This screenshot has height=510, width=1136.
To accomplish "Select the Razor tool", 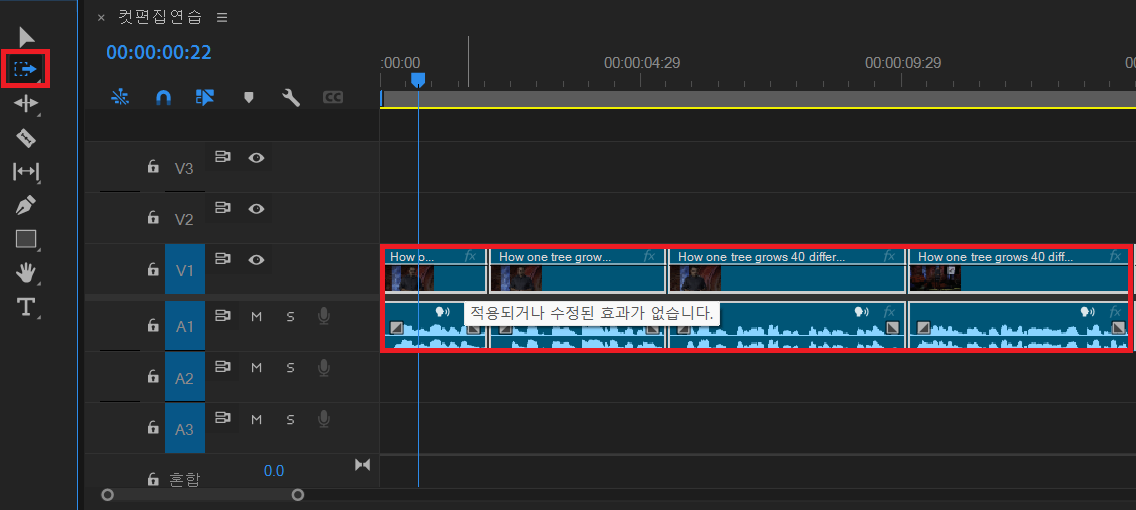I will tap(25, 138).
